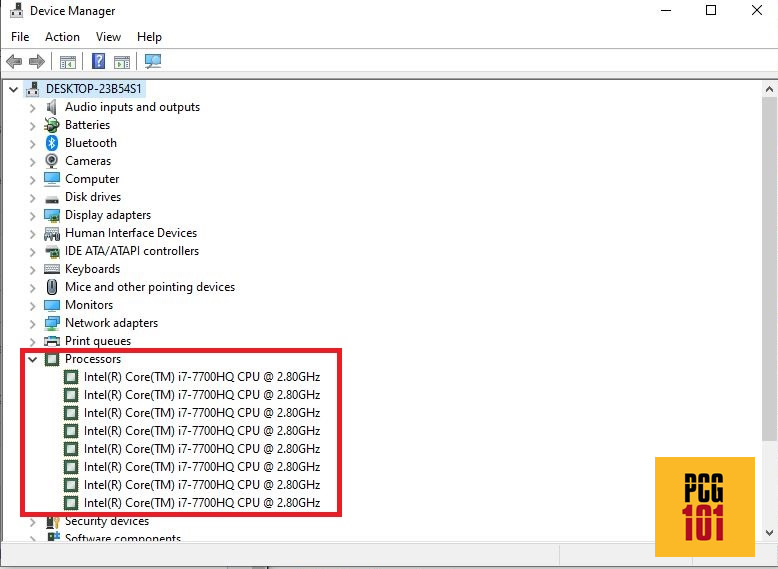Click the Processors chip icon

[x=52, y=359]
